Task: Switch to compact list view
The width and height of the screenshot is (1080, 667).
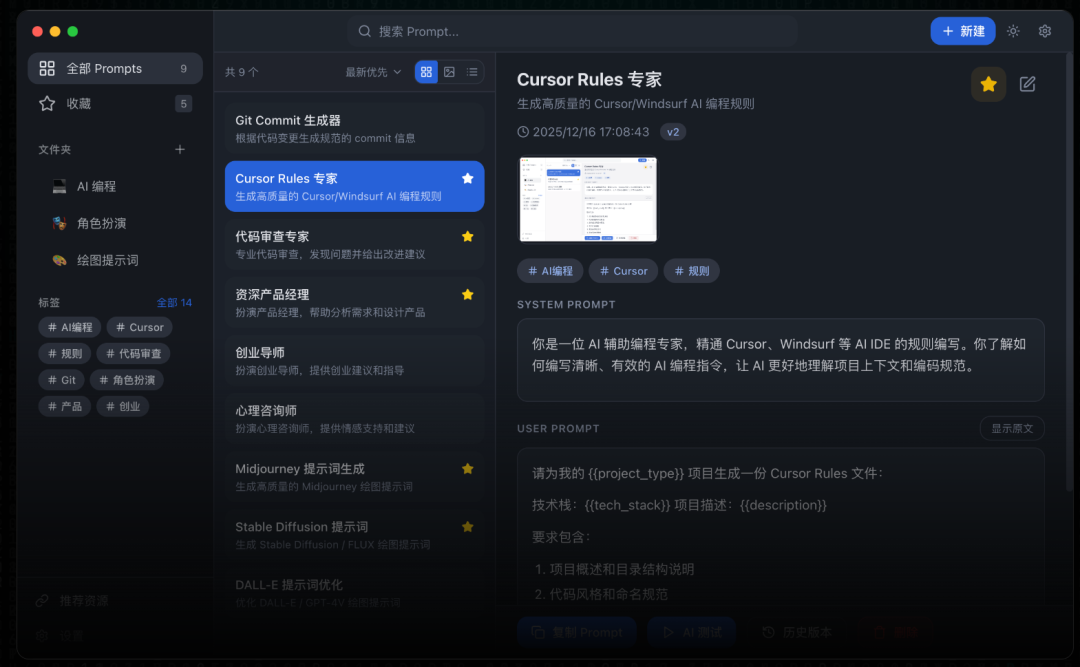Action: pyautogui.click(x=472, y=72)
